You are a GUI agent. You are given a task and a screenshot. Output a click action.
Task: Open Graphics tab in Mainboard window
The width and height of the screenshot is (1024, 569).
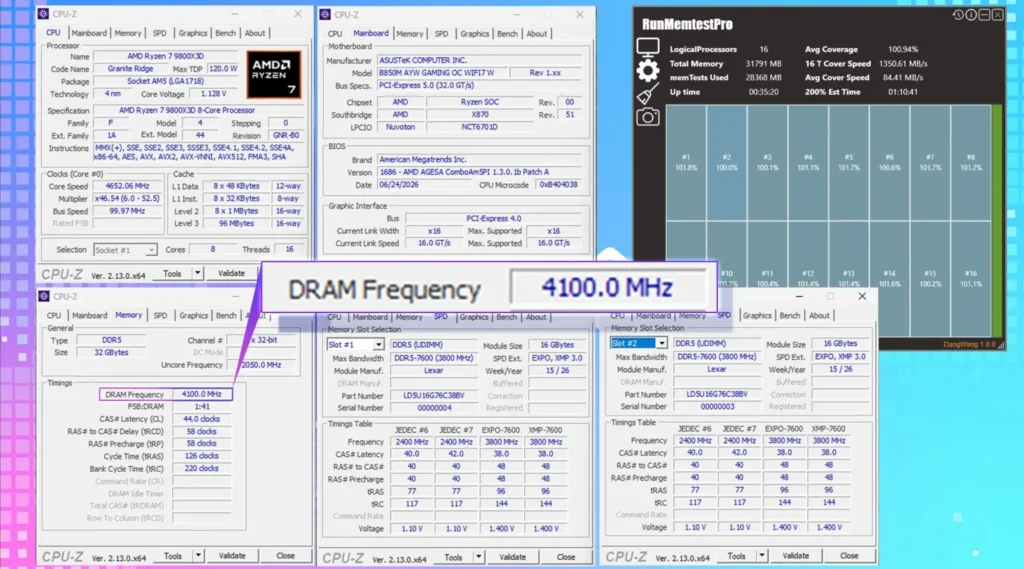coord(474,33)
